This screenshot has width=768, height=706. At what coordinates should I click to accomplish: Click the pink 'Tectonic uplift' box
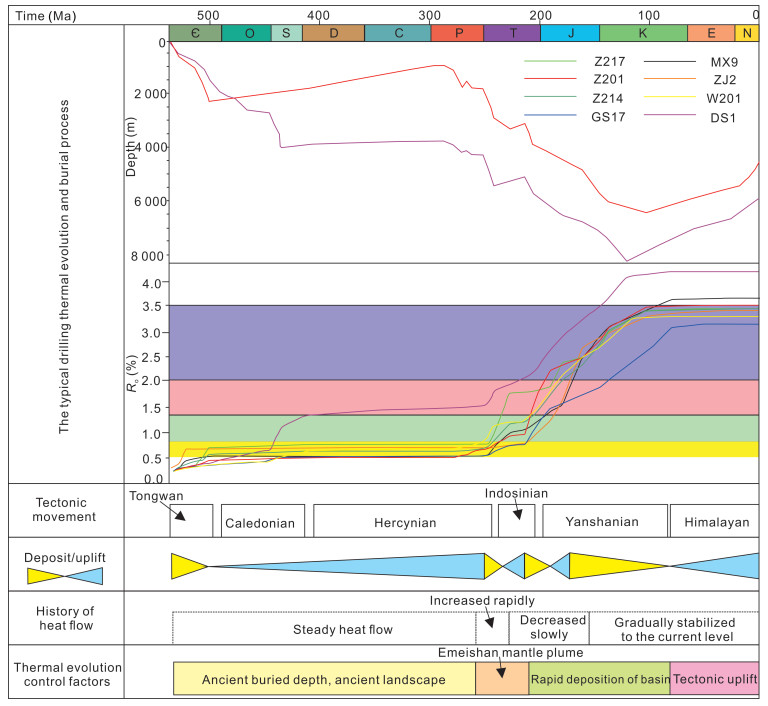click(713, 679)
